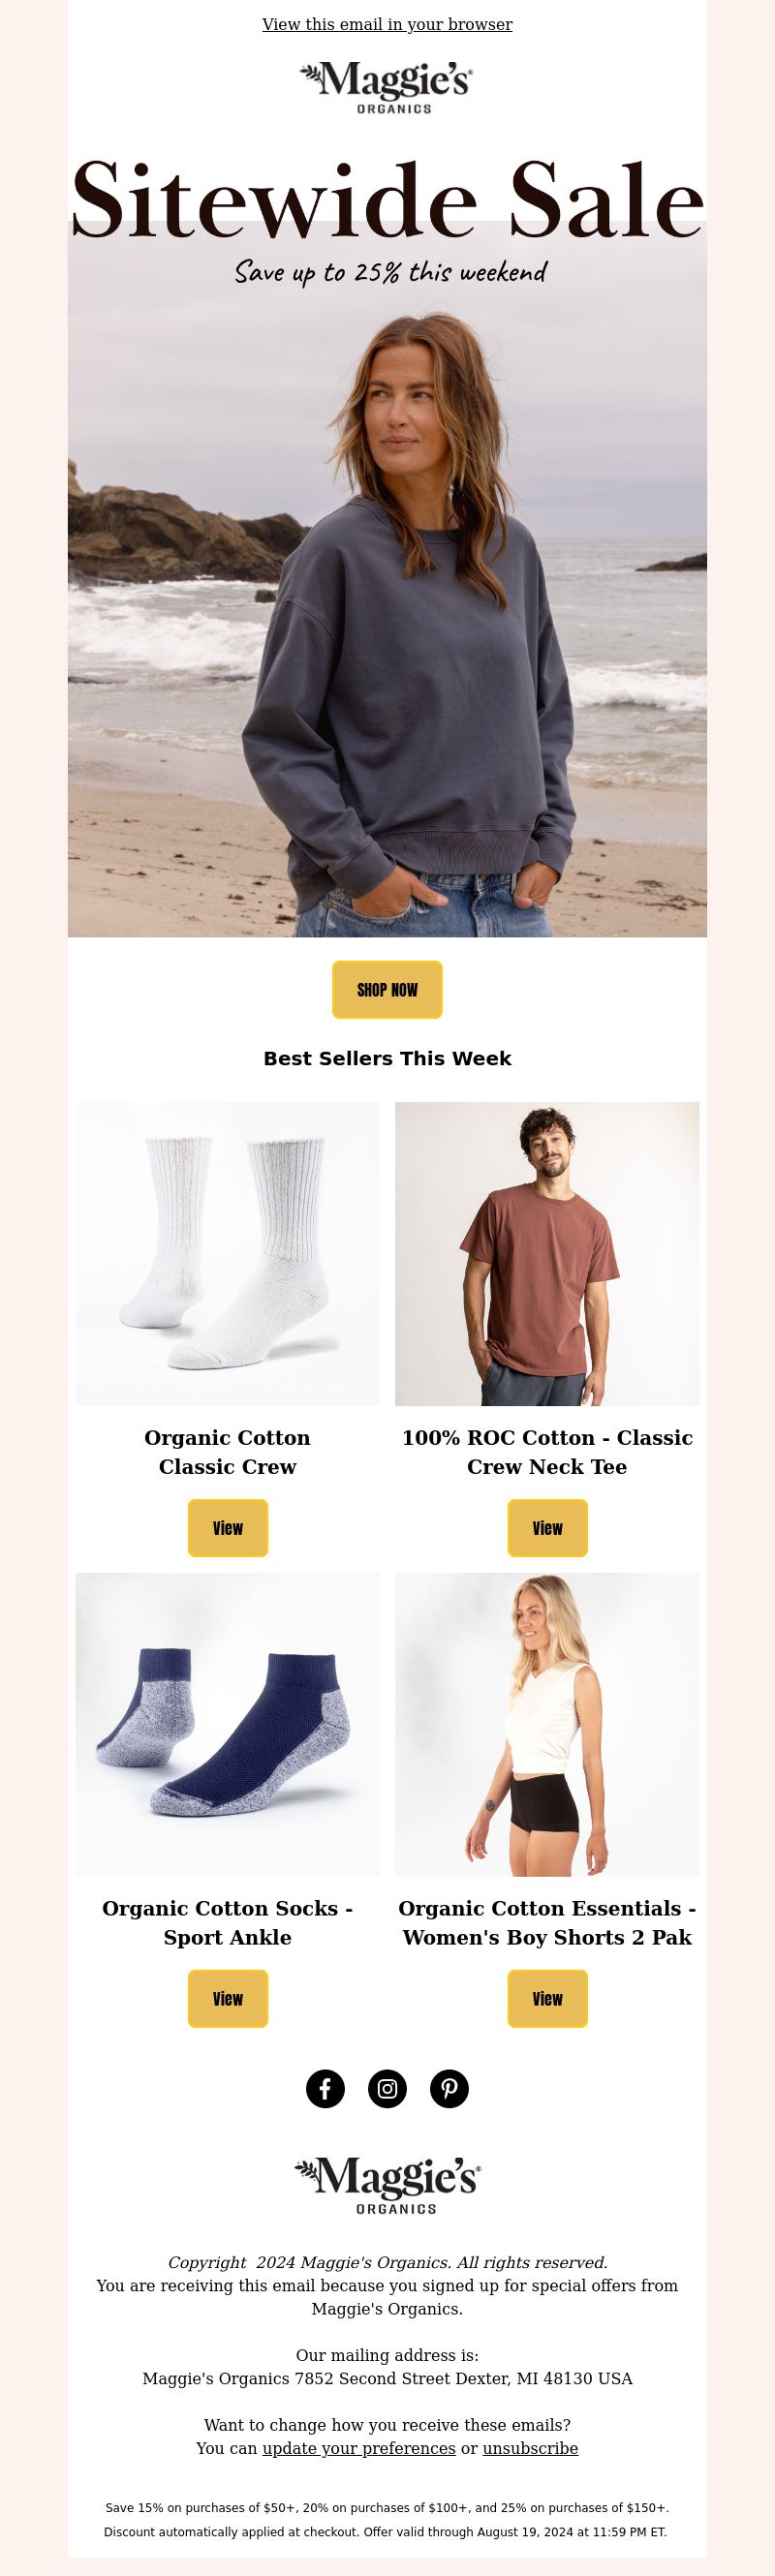View the Sport Ankle socks product
Image resolution: width=775 pixels, height=2576 pixels.
[x=228, y=1998]
